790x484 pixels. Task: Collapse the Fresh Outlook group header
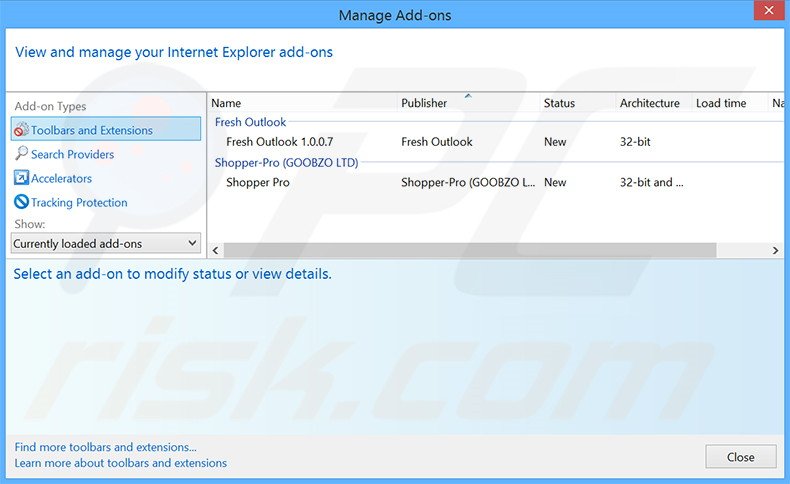point(250,122)
